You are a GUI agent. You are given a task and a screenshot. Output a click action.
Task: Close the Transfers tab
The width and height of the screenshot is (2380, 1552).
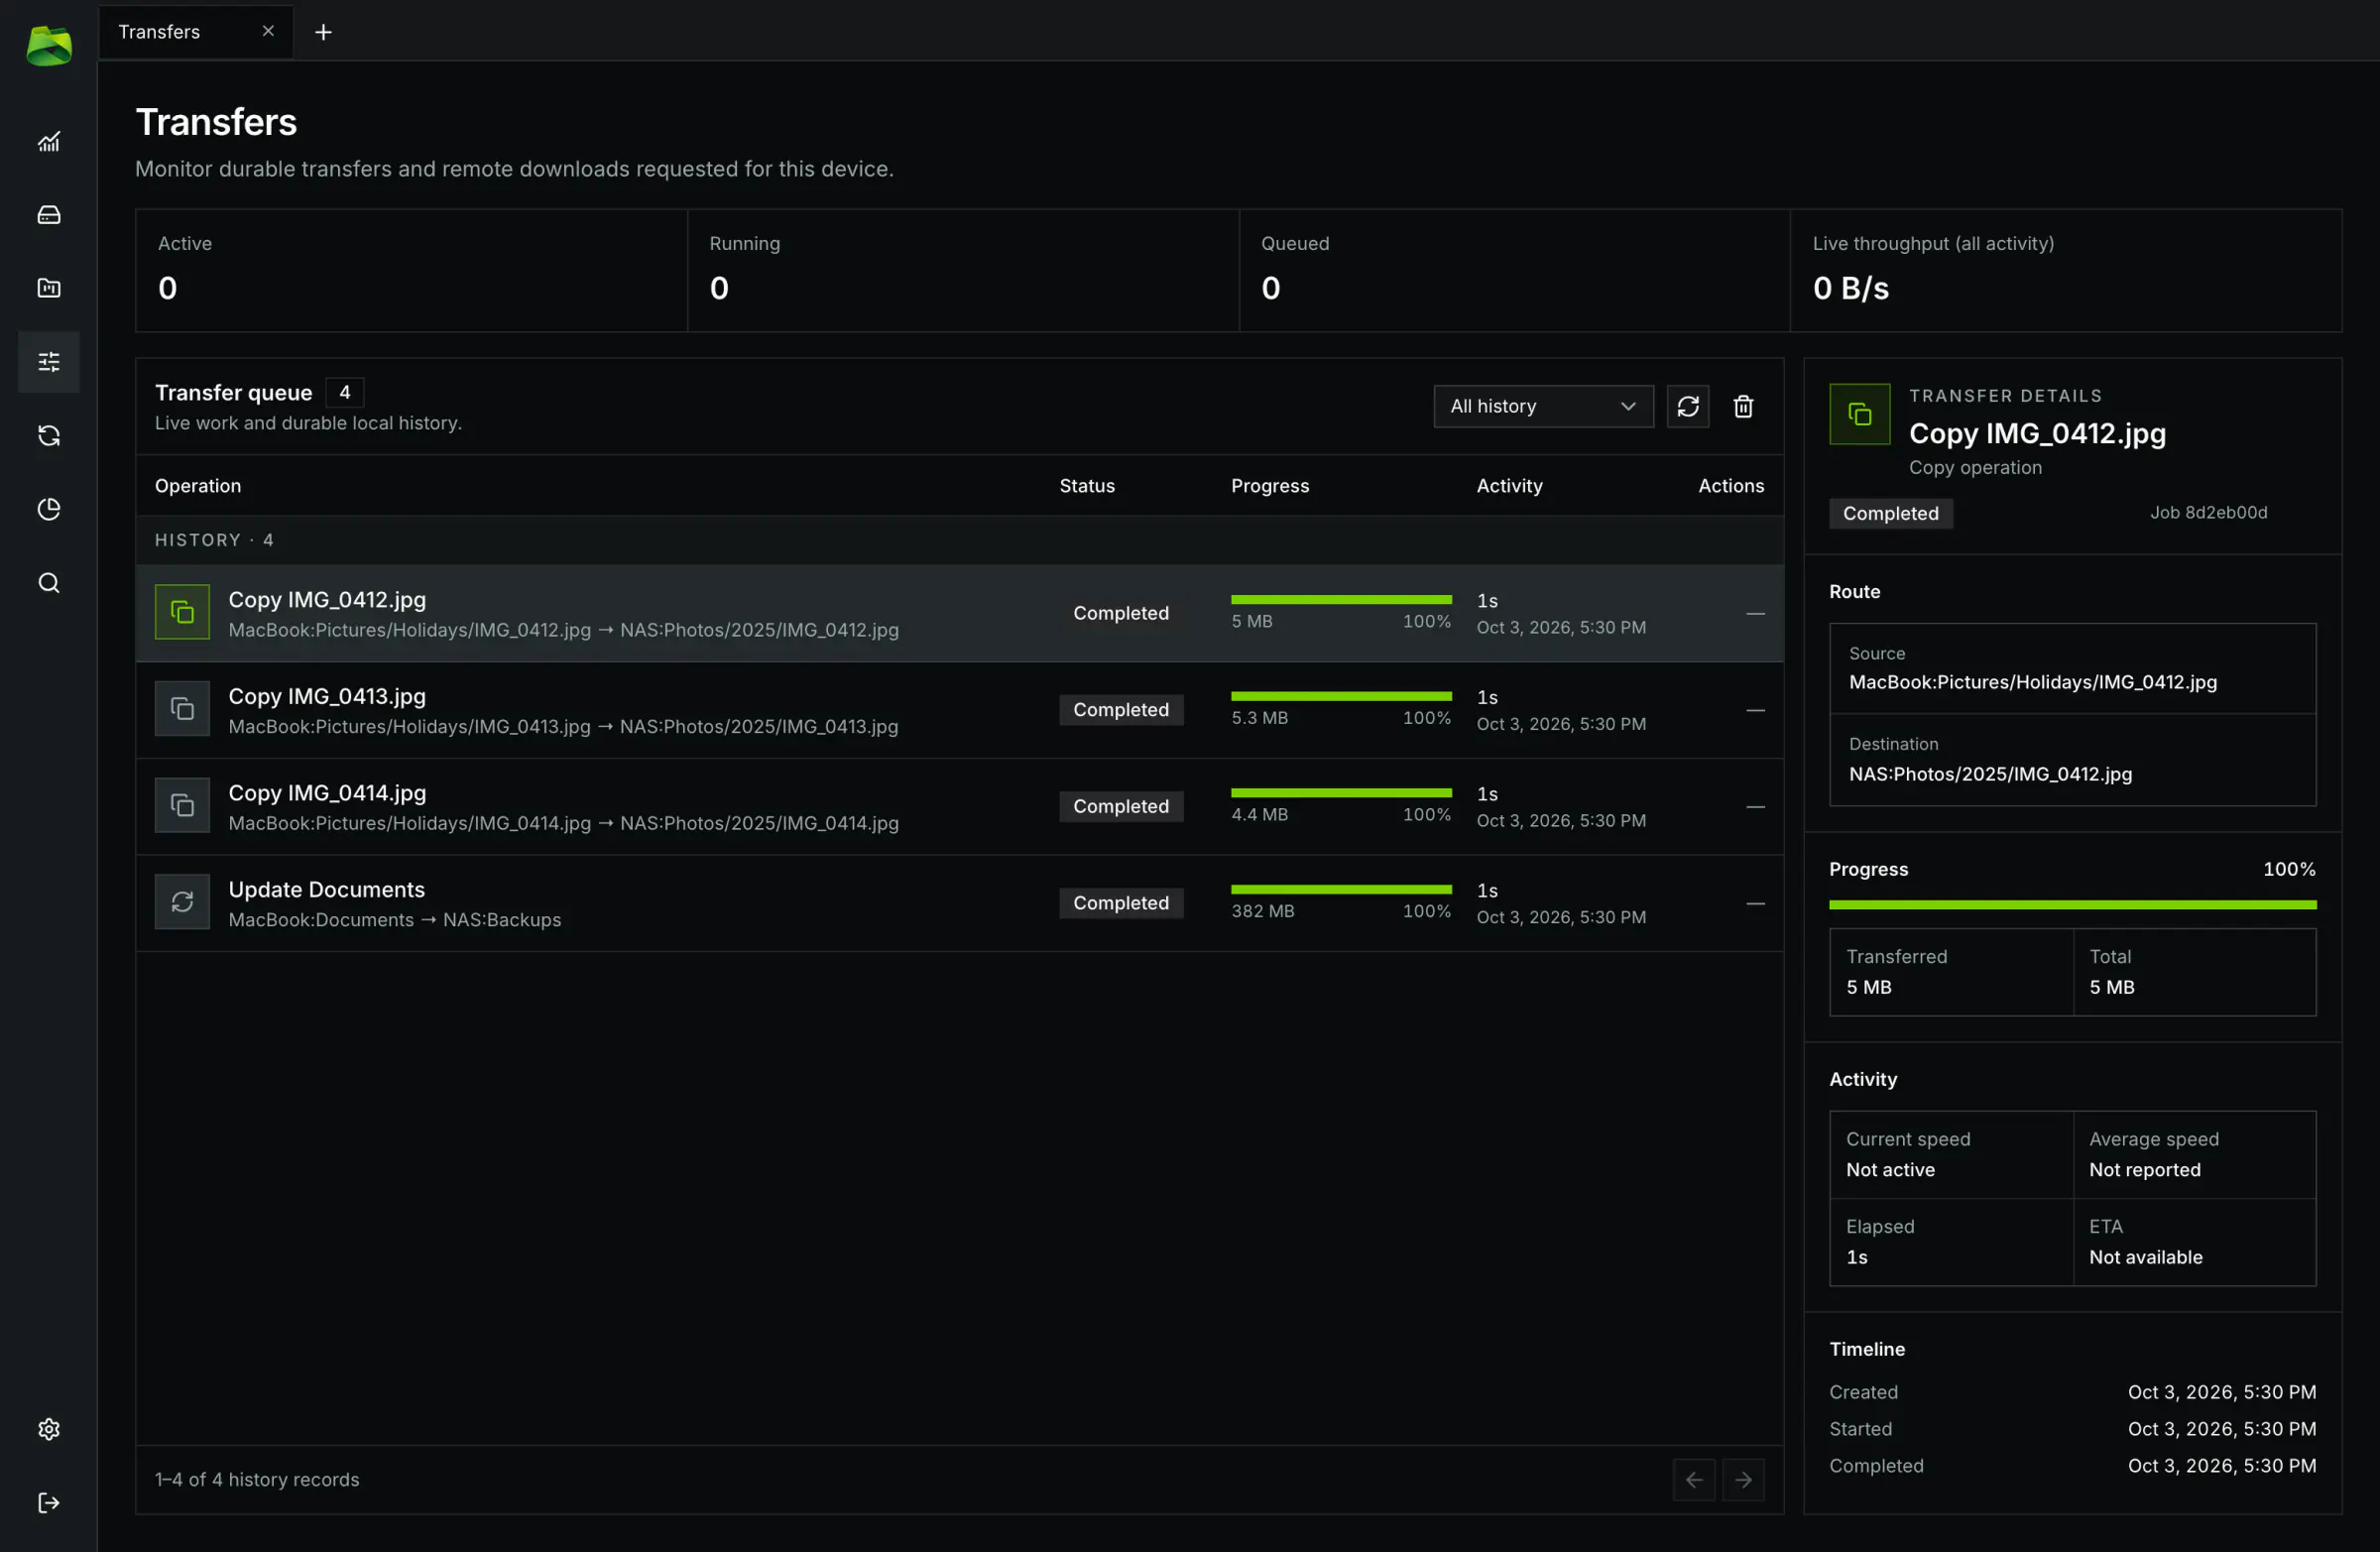(x=268, y=31)
